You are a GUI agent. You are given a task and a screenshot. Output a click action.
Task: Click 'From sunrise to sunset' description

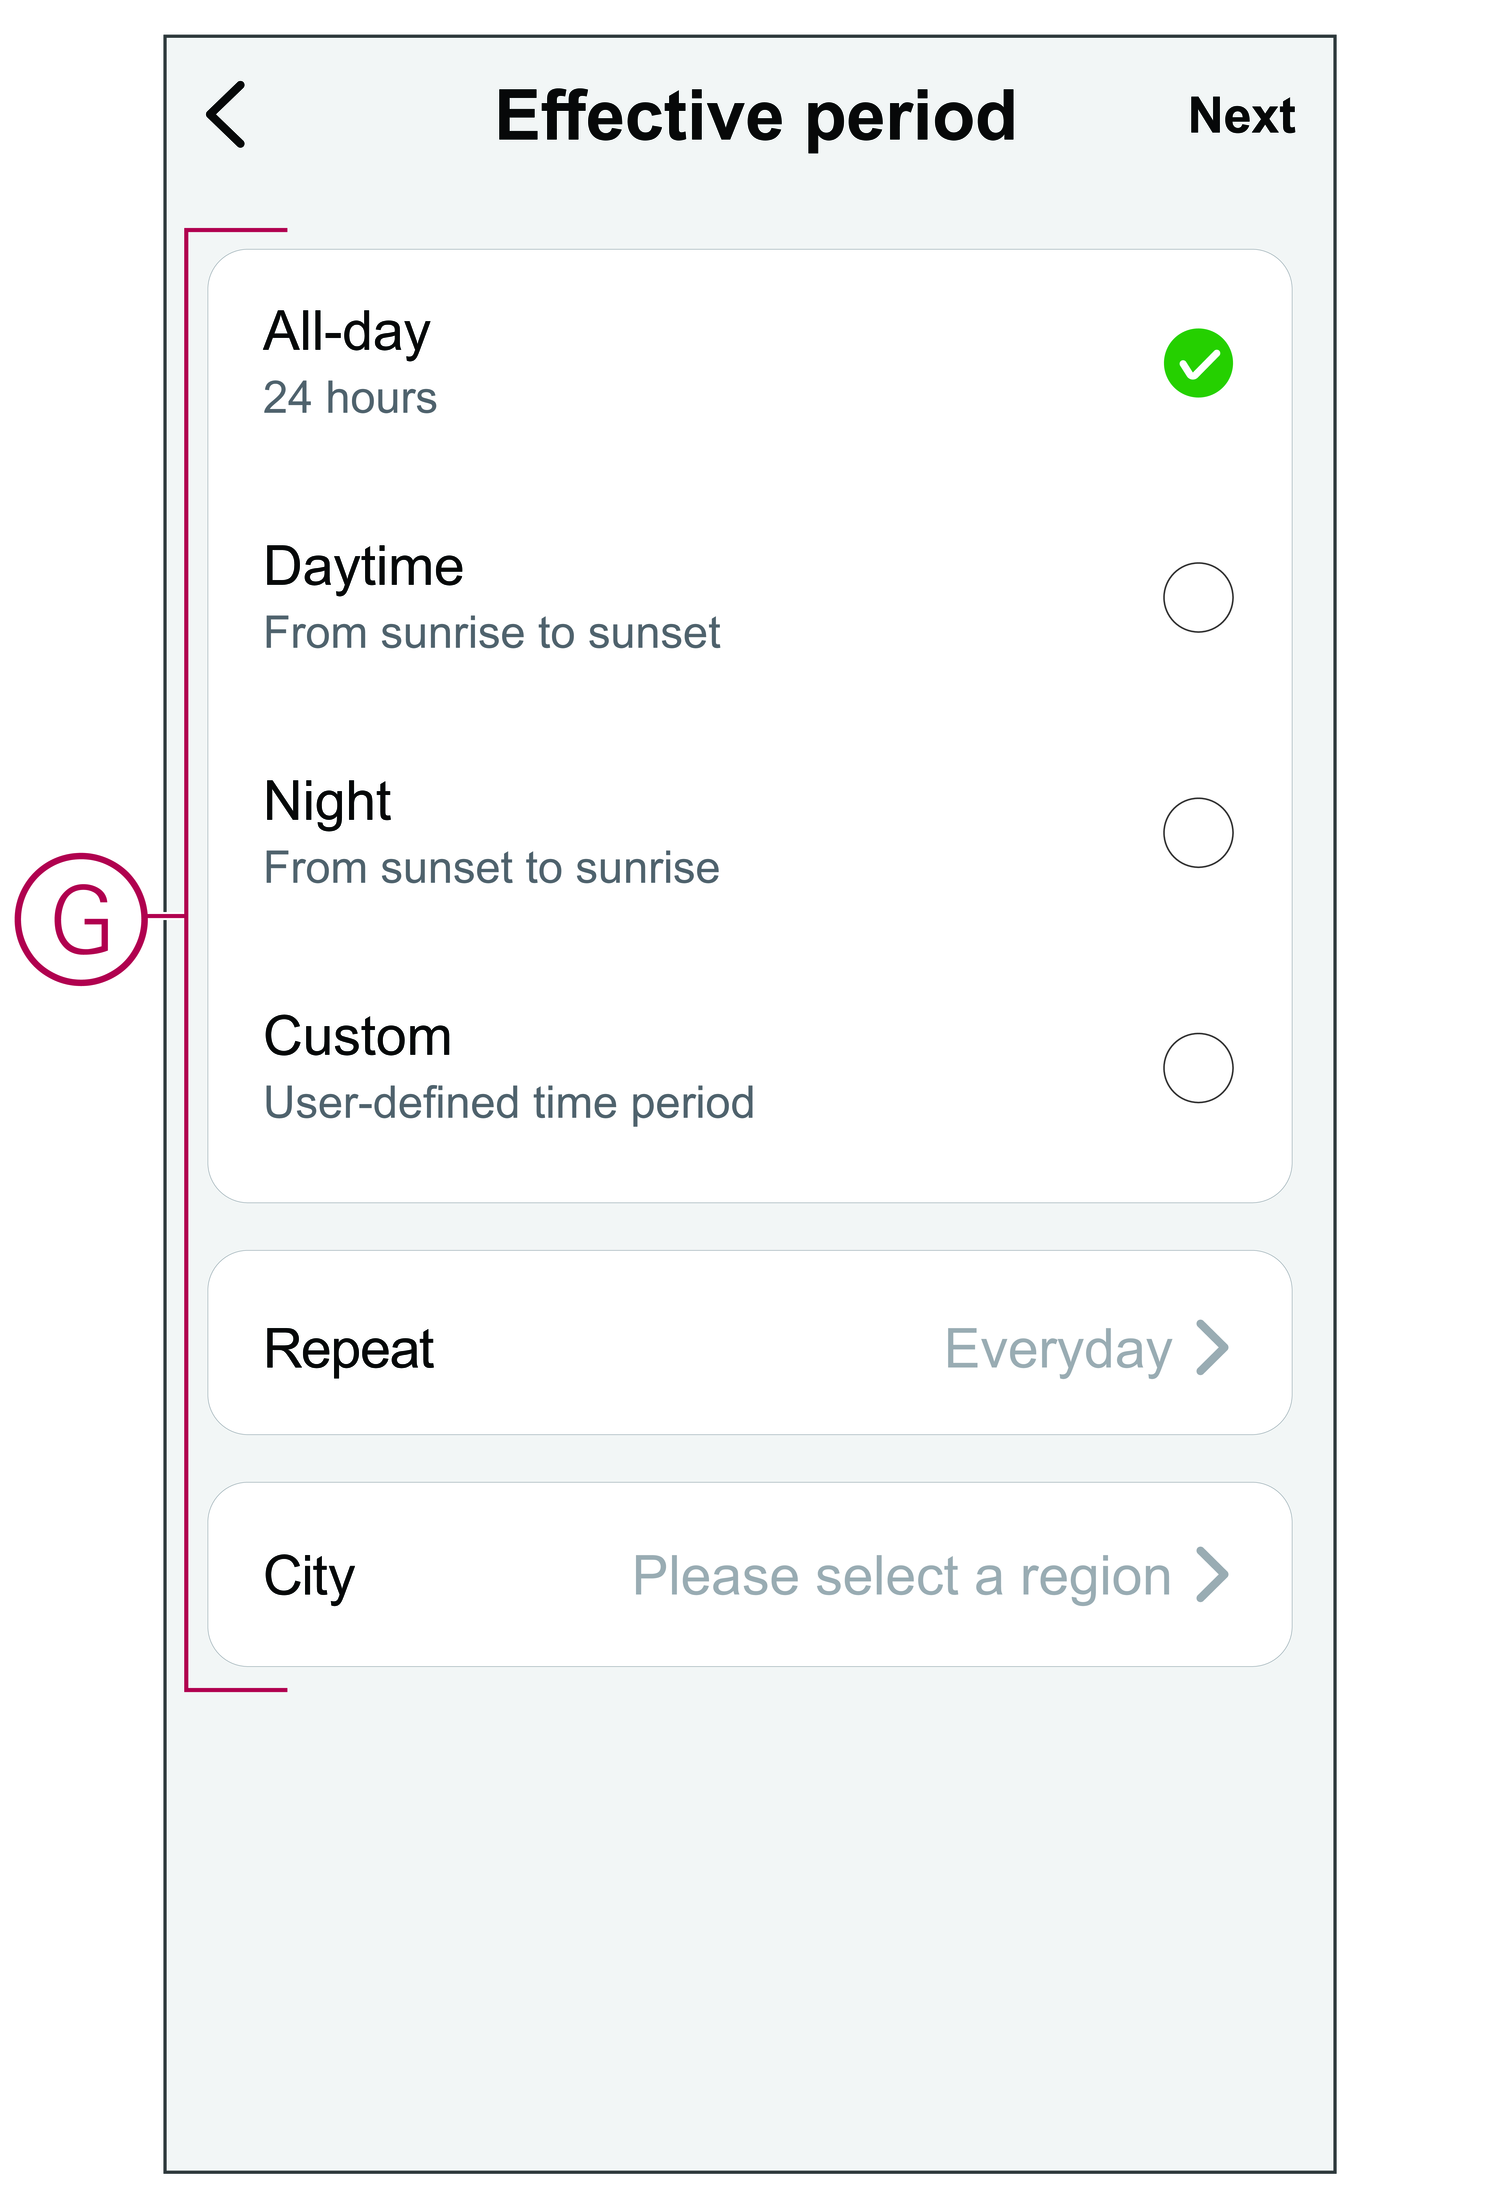(492, 633)
